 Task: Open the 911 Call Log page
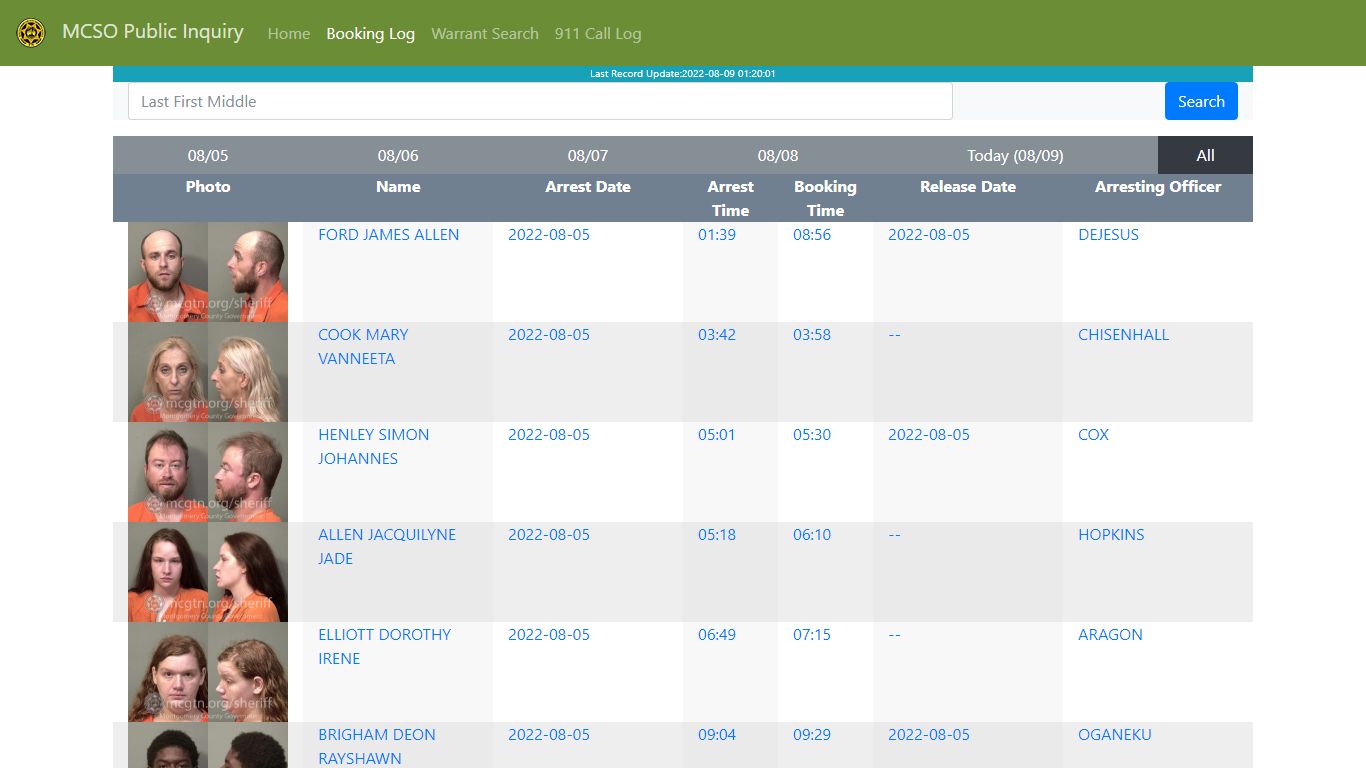tap(598, 33)
